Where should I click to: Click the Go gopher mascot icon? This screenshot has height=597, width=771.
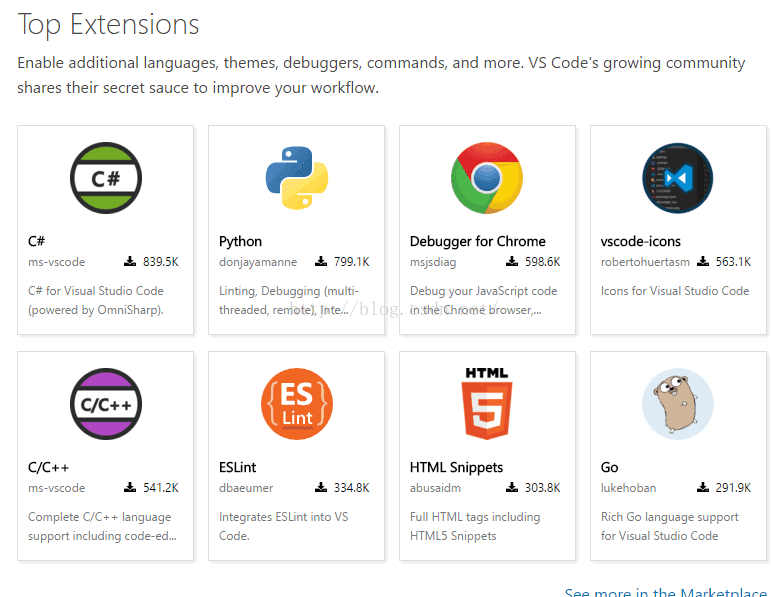point(678,404)
